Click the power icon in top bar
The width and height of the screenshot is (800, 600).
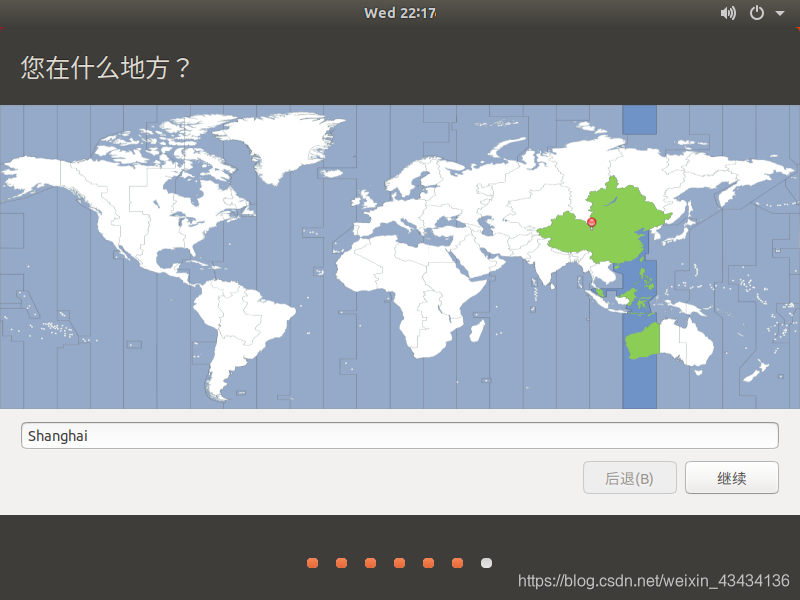pyautogui.click(x=757, y=13)
